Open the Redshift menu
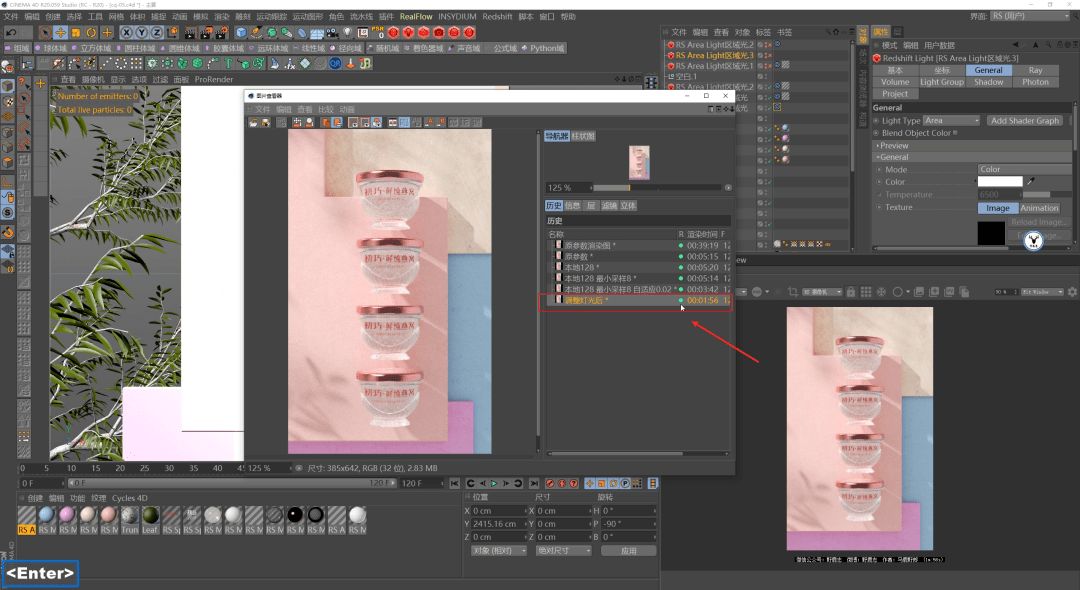Screen dimensions: 1080x590 (x=497, y=17)
